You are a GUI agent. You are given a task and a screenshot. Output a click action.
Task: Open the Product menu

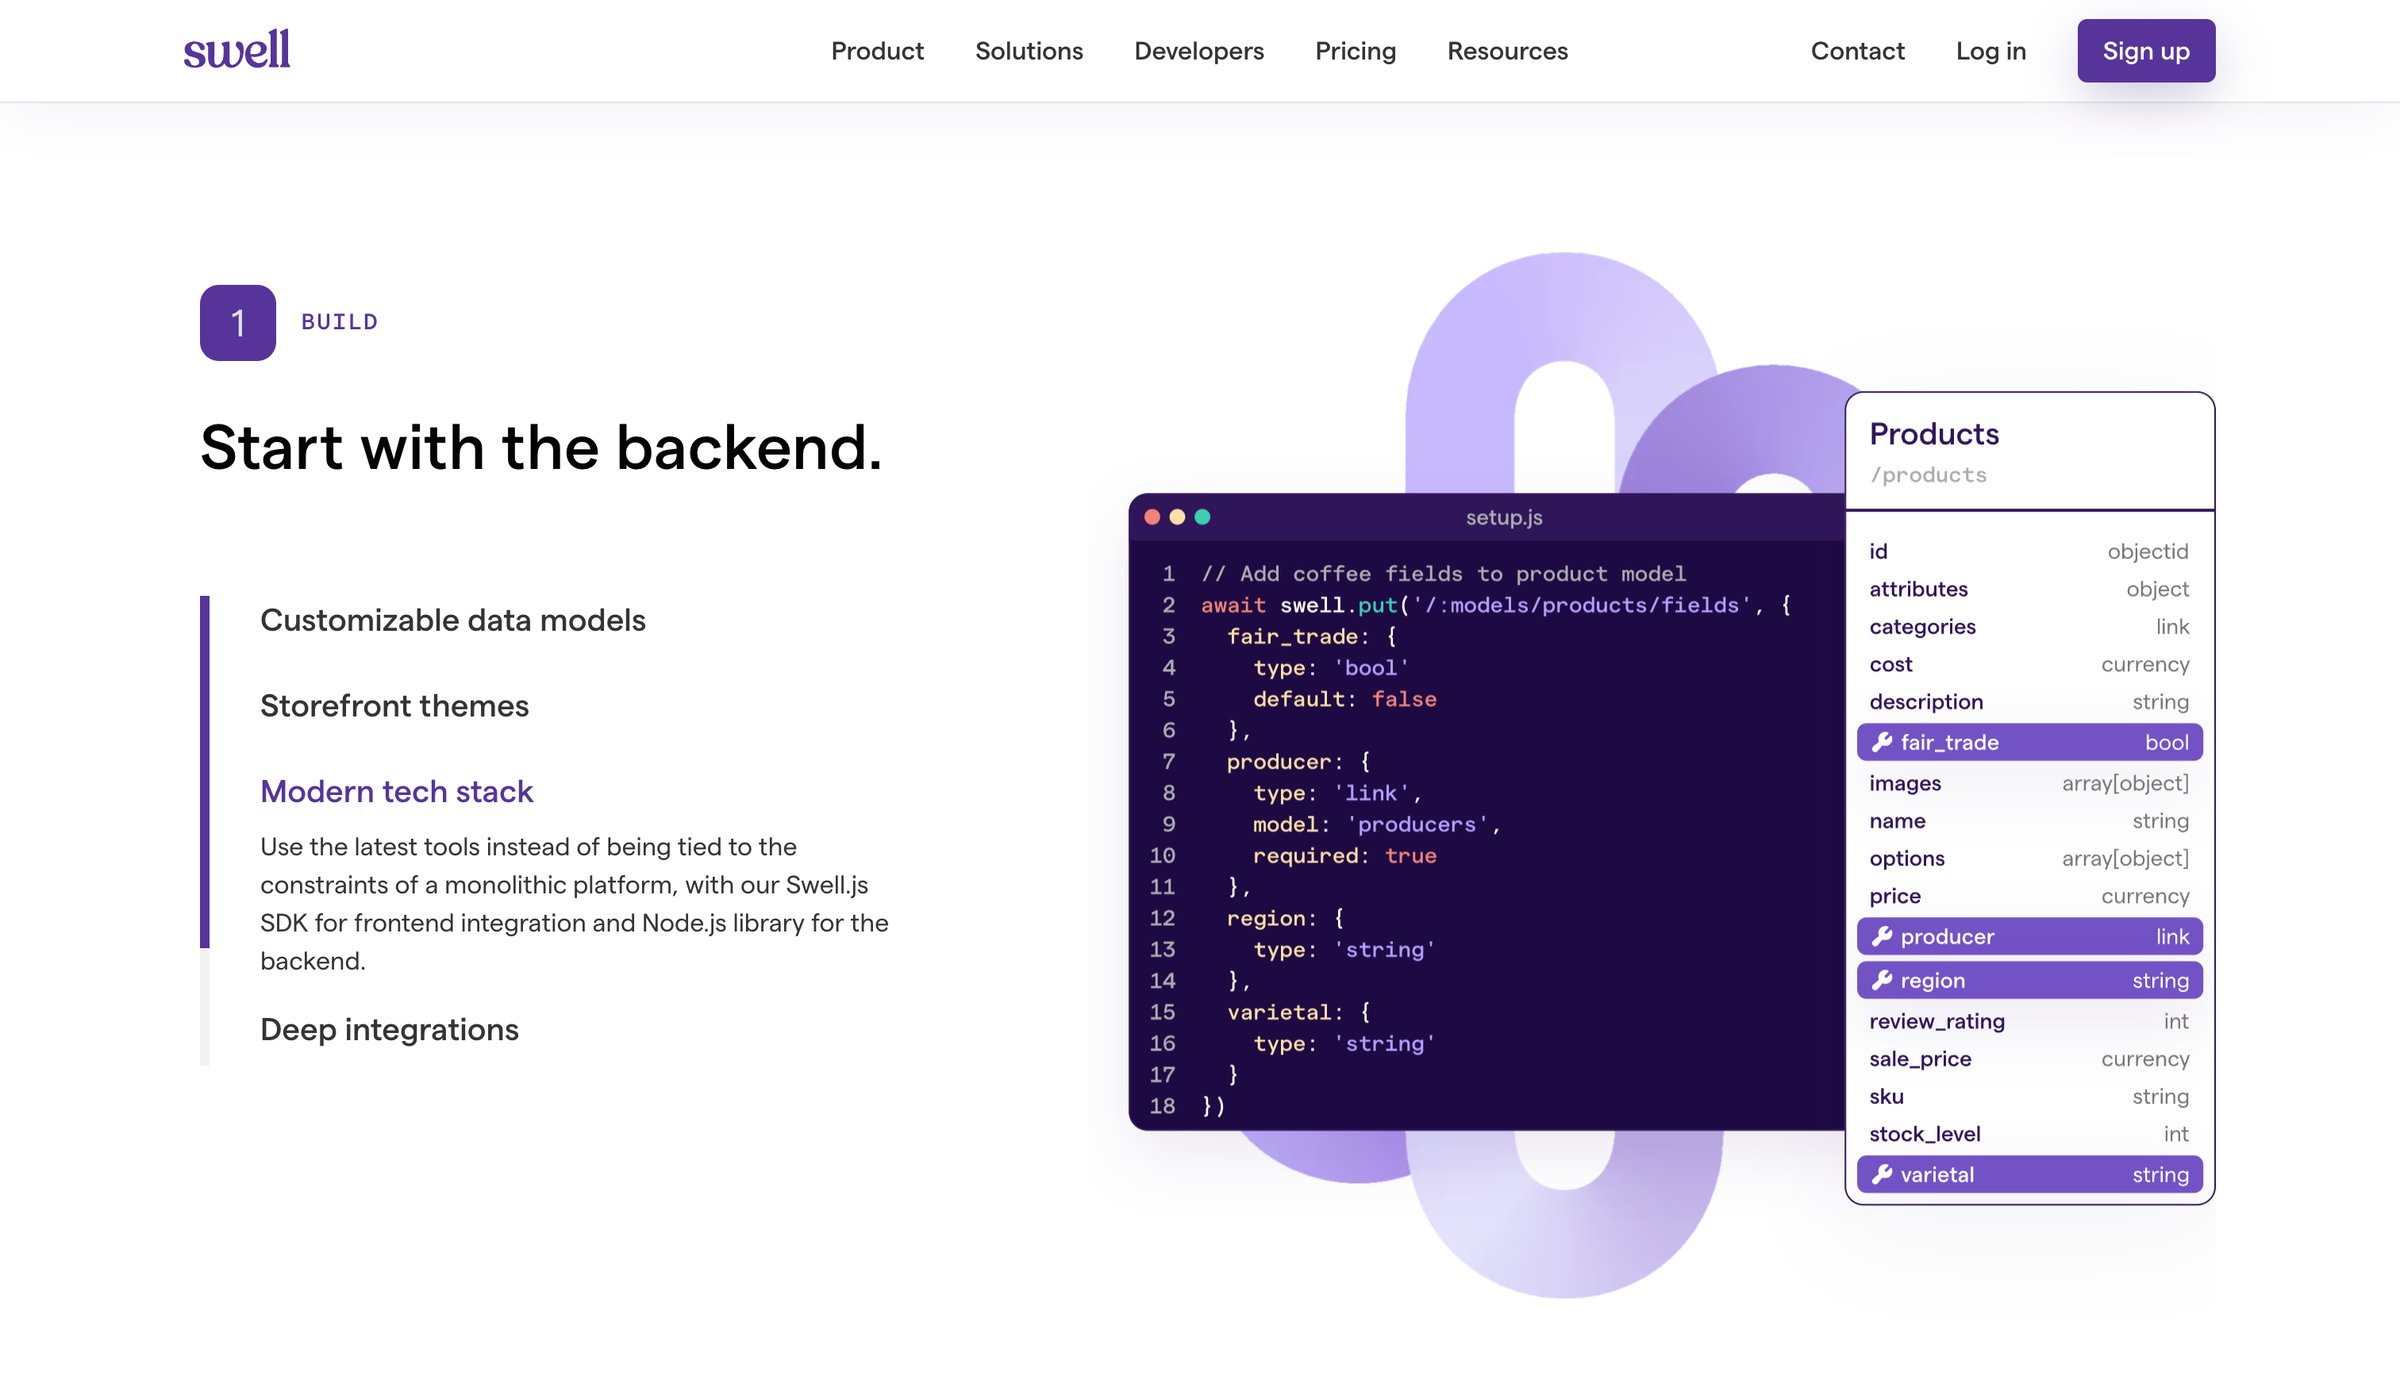877,51
